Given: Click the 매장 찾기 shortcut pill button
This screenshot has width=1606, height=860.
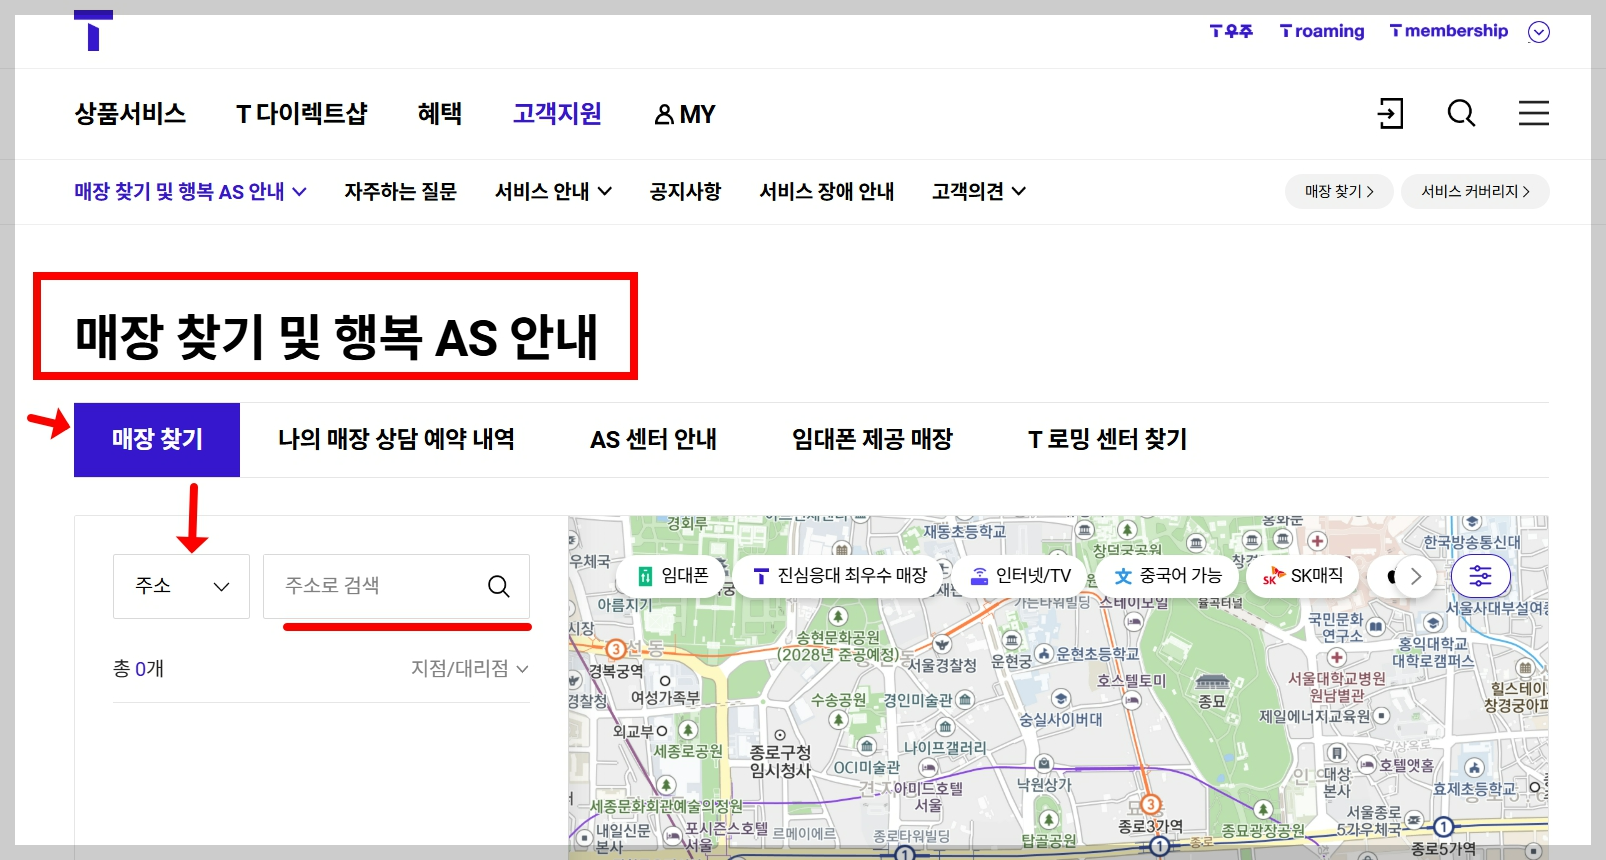Looking at the screenshot, I should [1339, 191].
